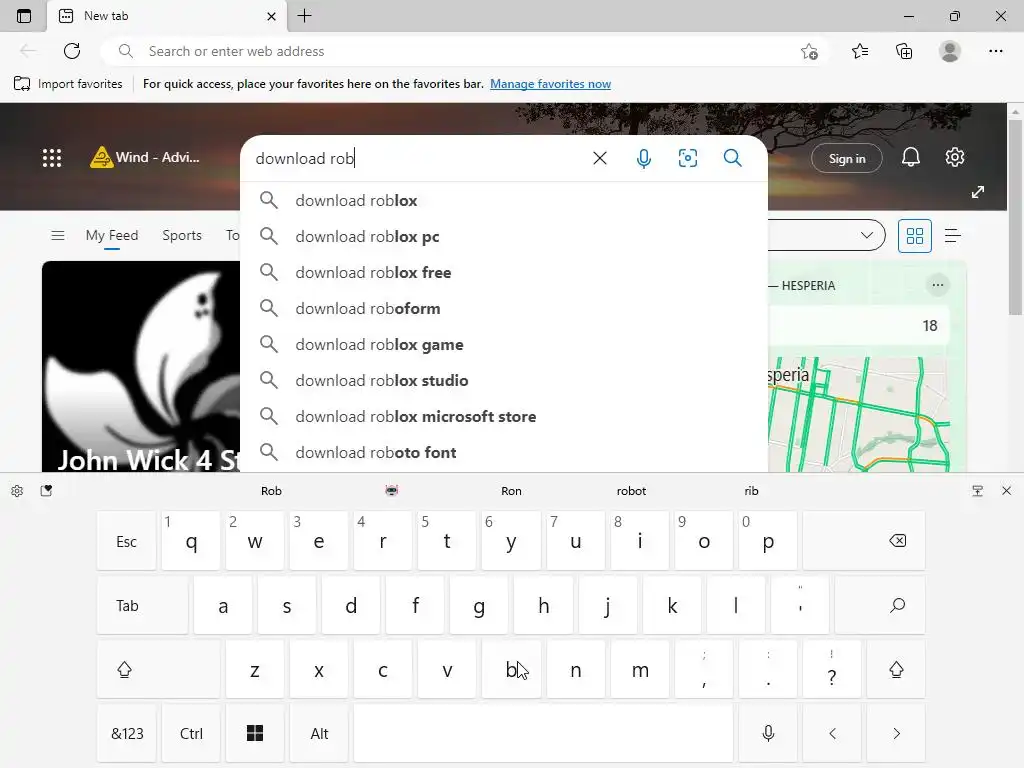Switch to My Feed tab
Screen dimensions: 1024x768
pyautogui.click(x=112, y=235)
